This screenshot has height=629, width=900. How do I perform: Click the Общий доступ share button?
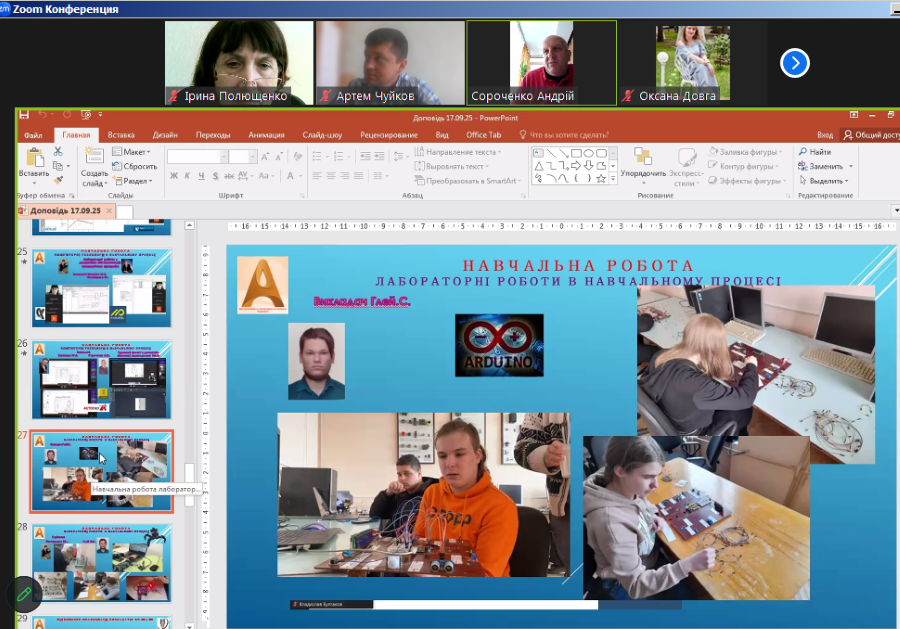tap(871, 135)
